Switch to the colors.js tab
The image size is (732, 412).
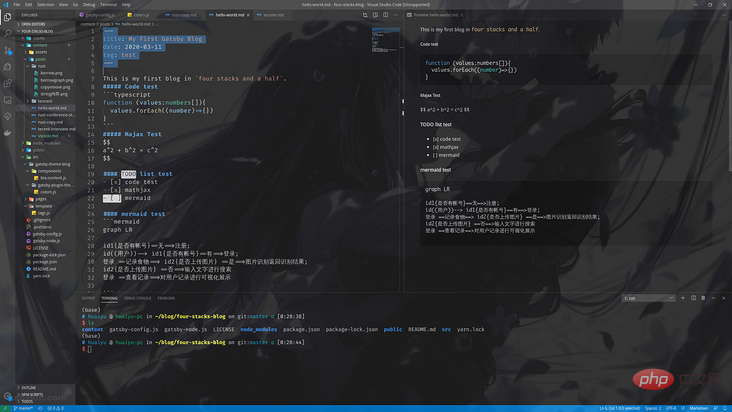141,15
